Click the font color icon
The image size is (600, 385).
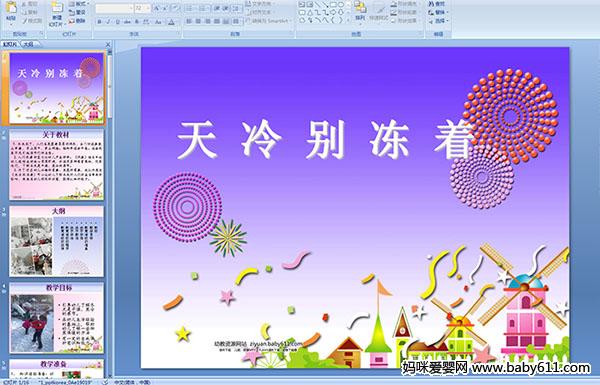pyautogui.click(x=172, y=21)
